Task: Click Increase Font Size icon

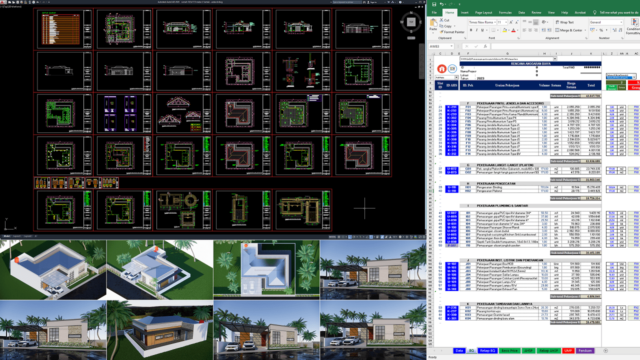Action: click(511, 22)
